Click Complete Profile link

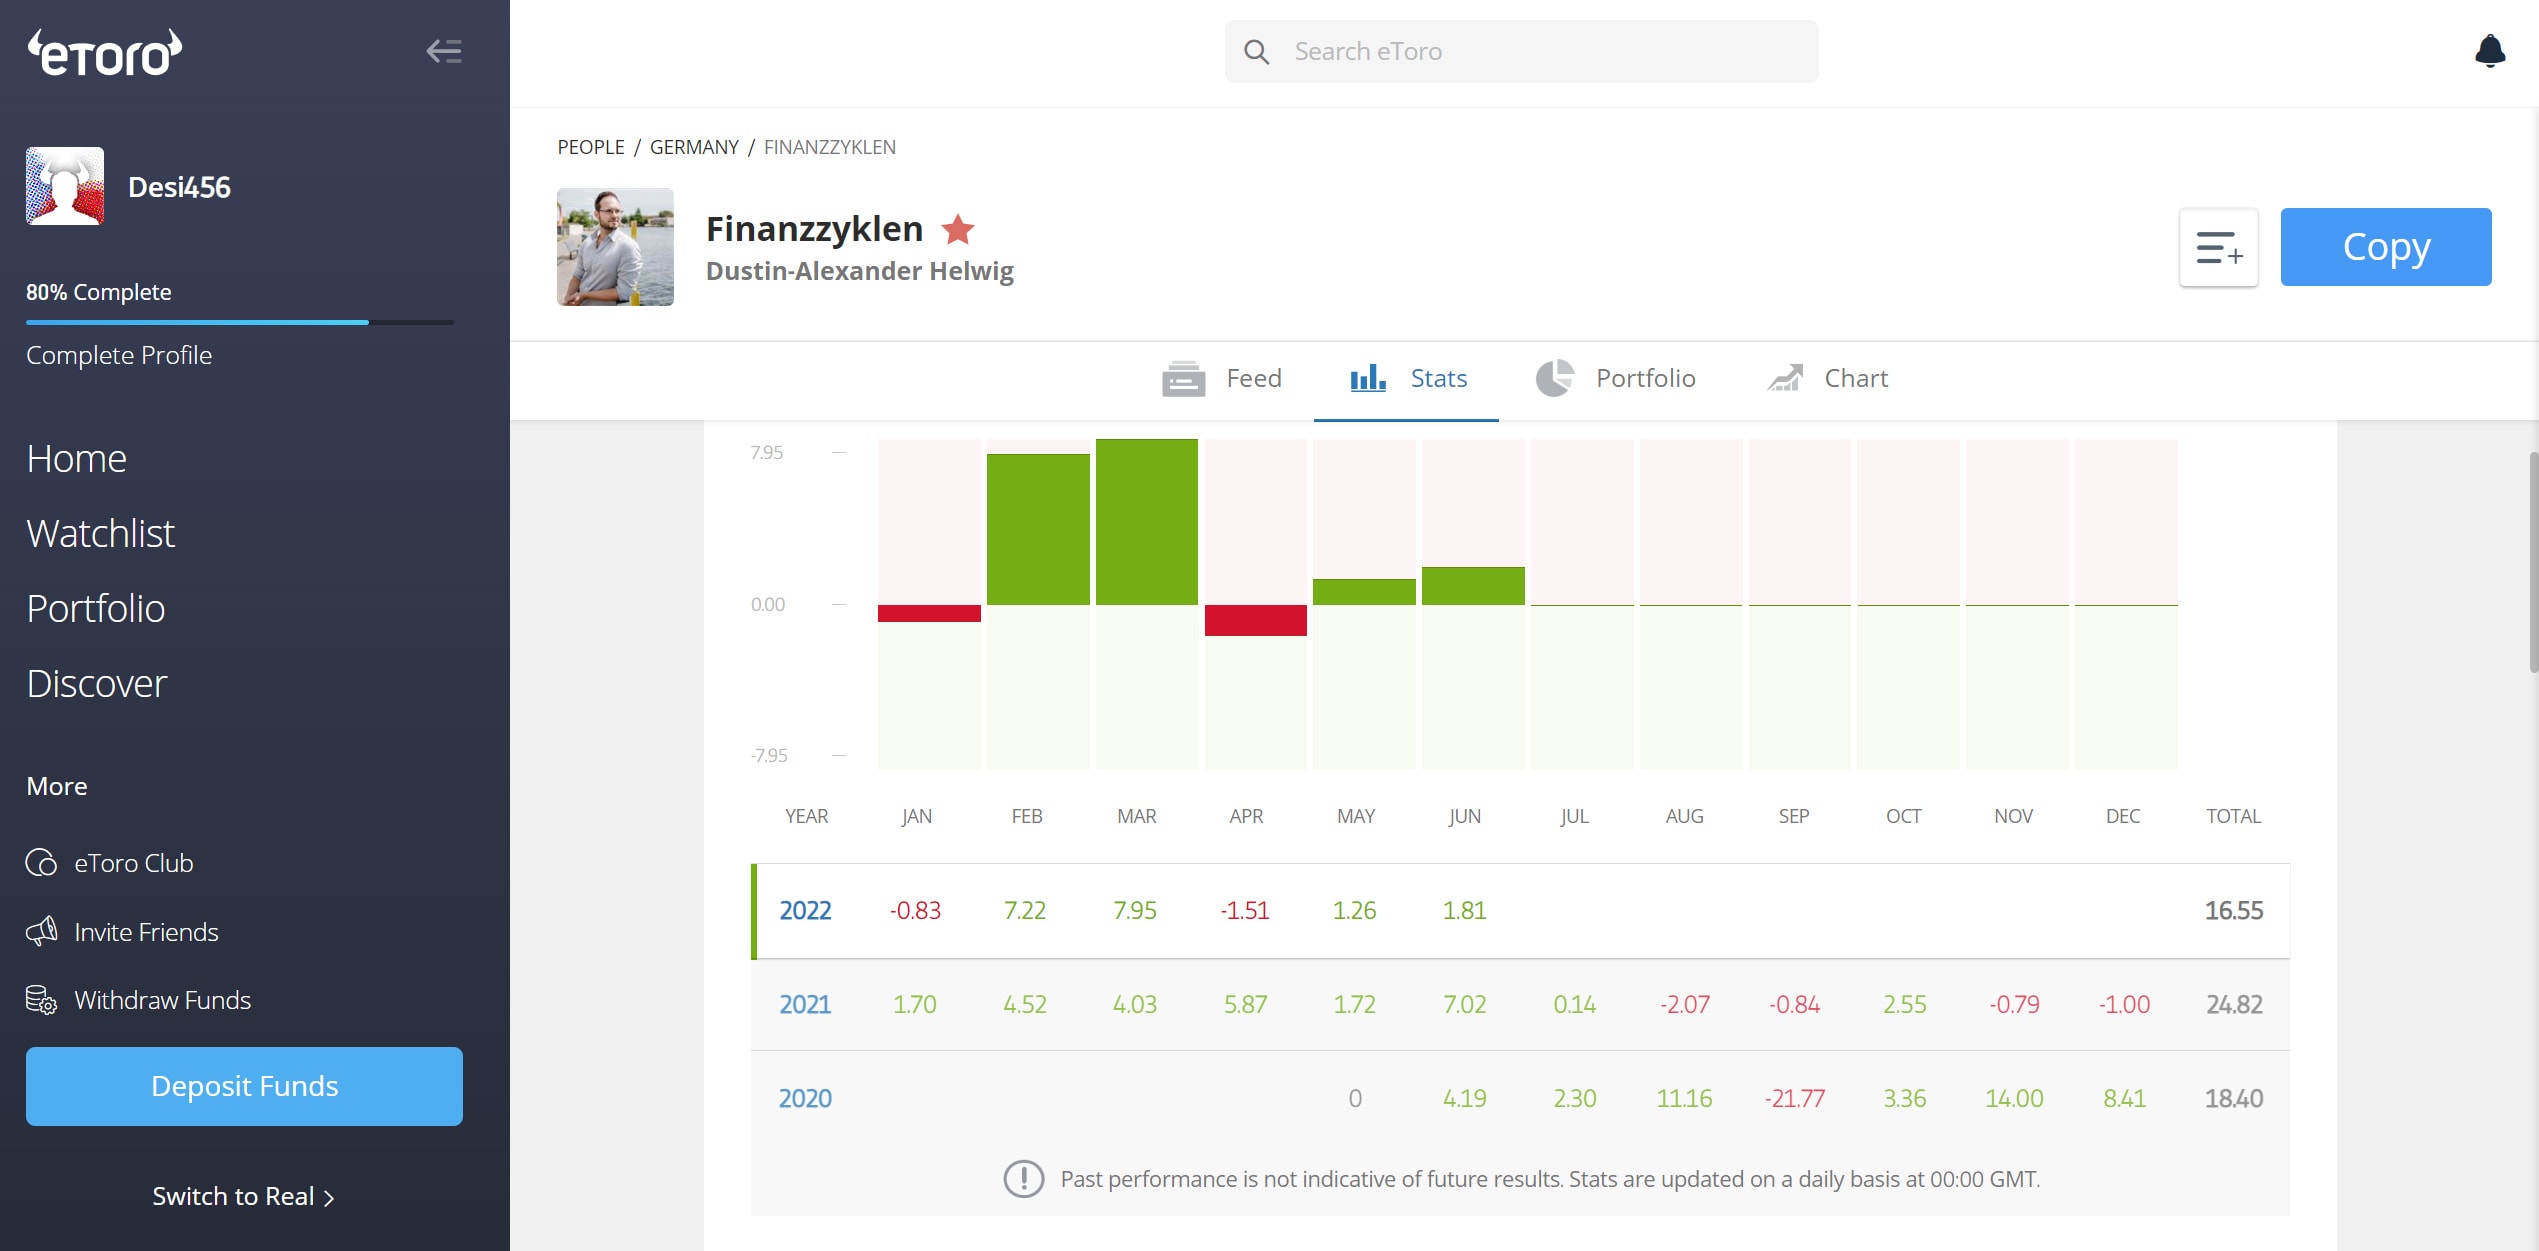click(119, 355)
